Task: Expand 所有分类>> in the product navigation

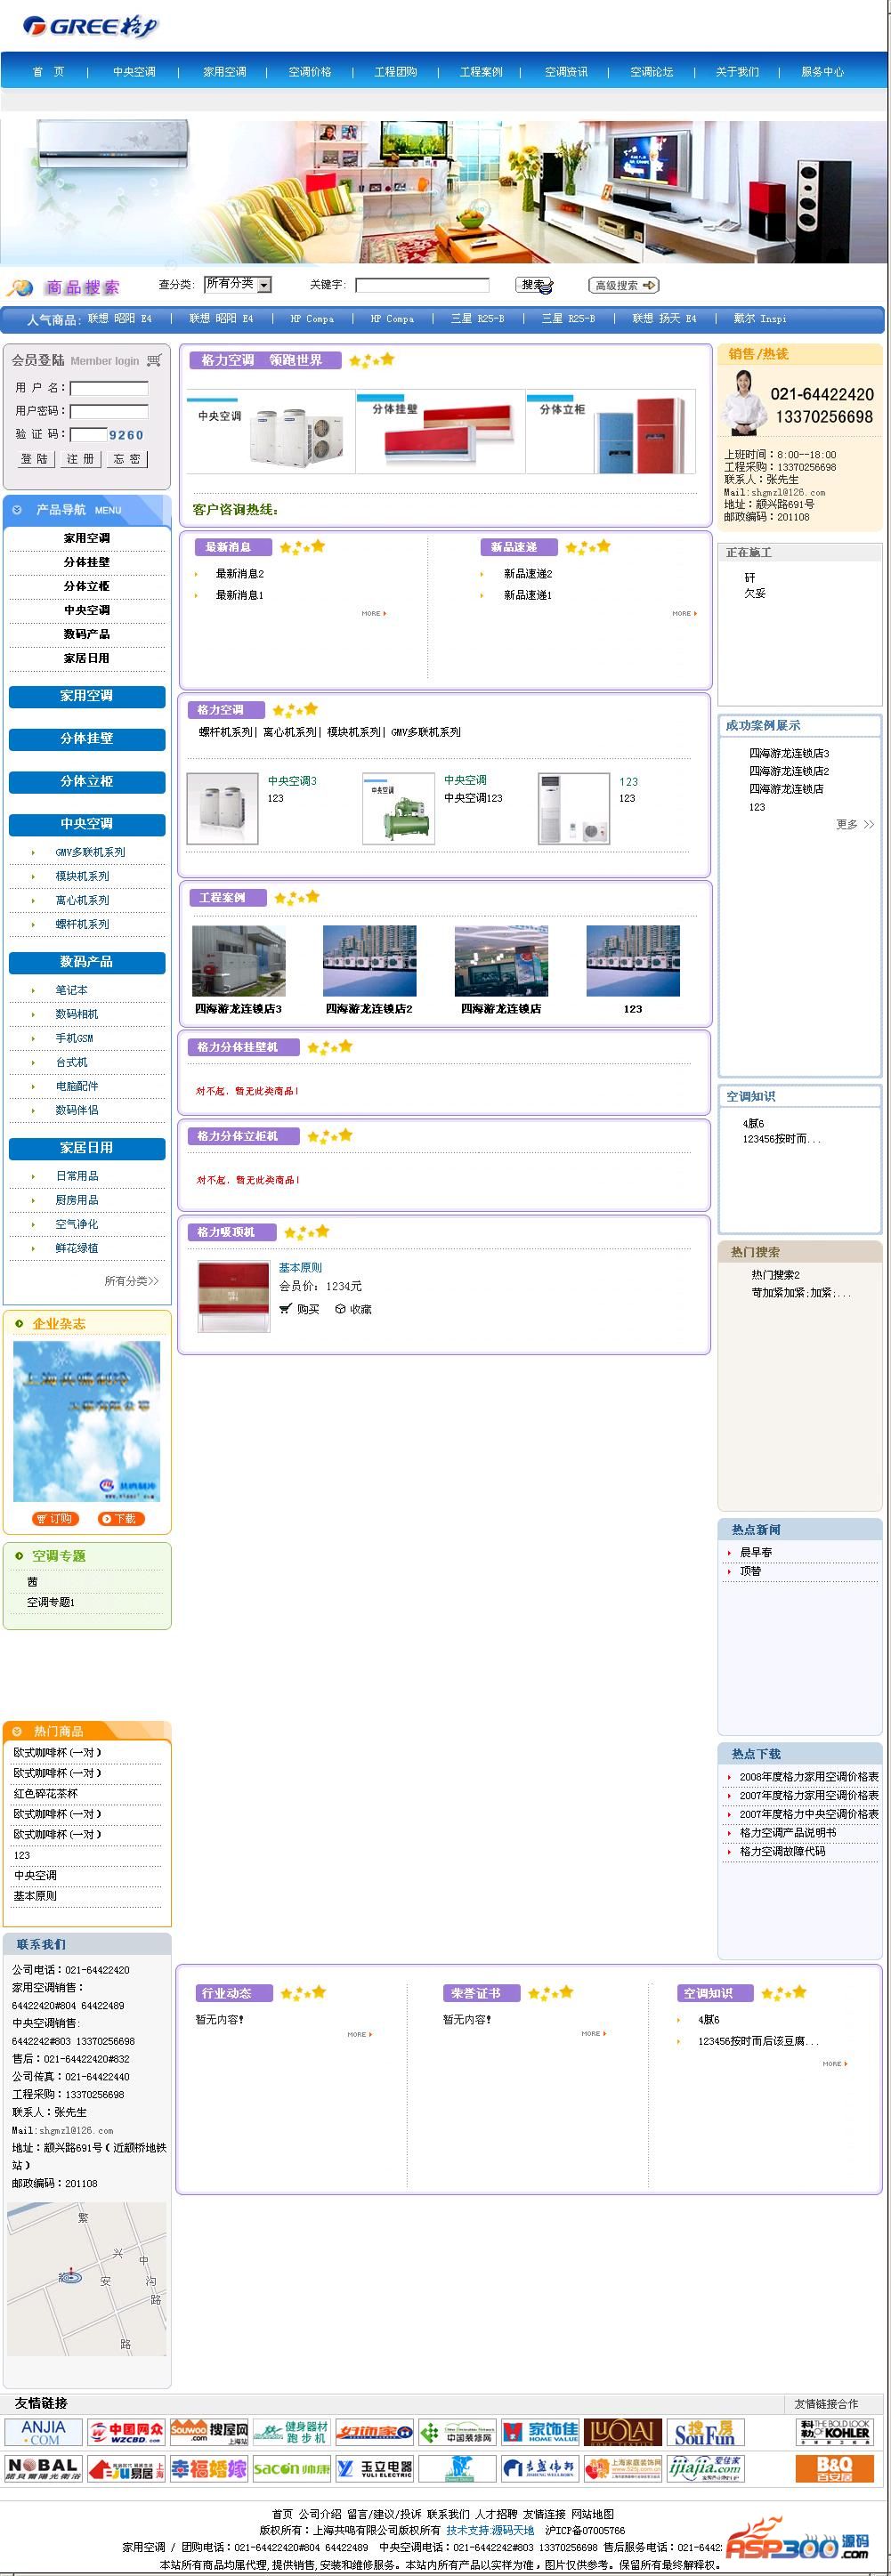Action: (131, 1281)
